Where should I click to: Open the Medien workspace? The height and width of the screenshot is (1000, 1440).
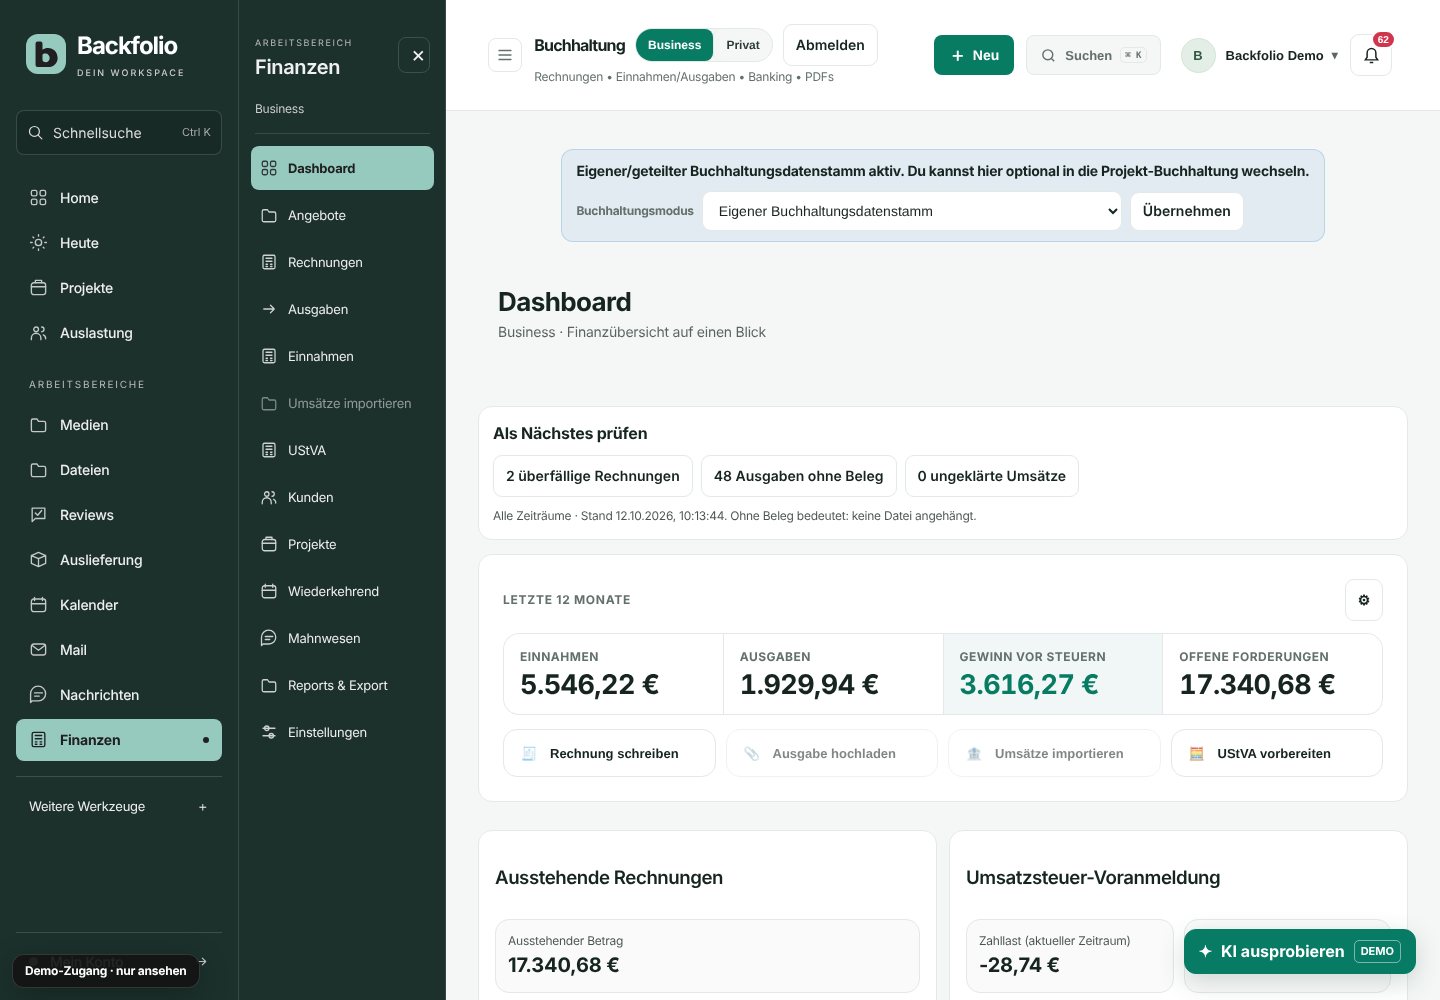click(119, 425)
